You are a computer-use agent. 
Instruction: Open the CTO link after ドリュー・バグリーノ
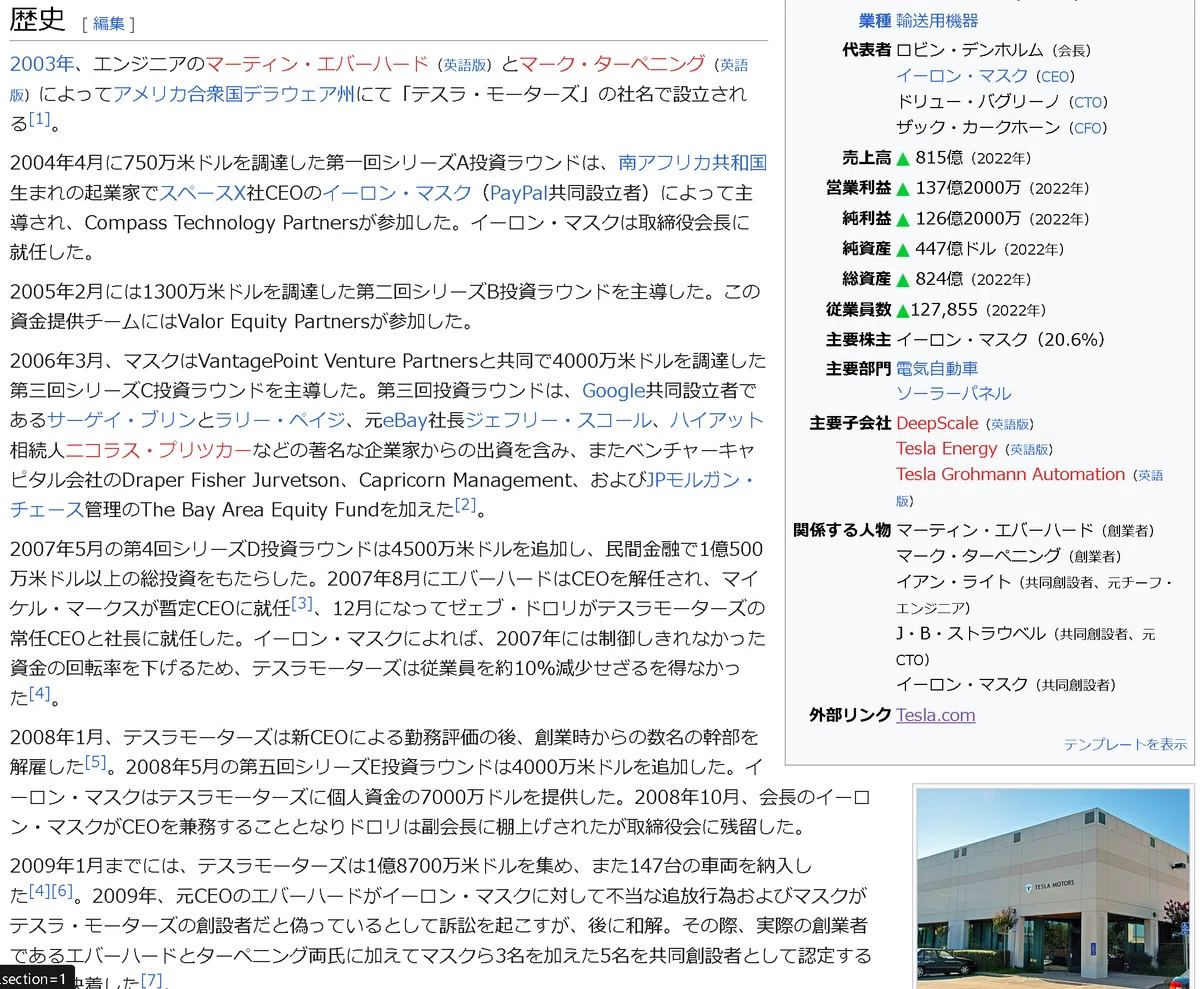[1087, 102]
